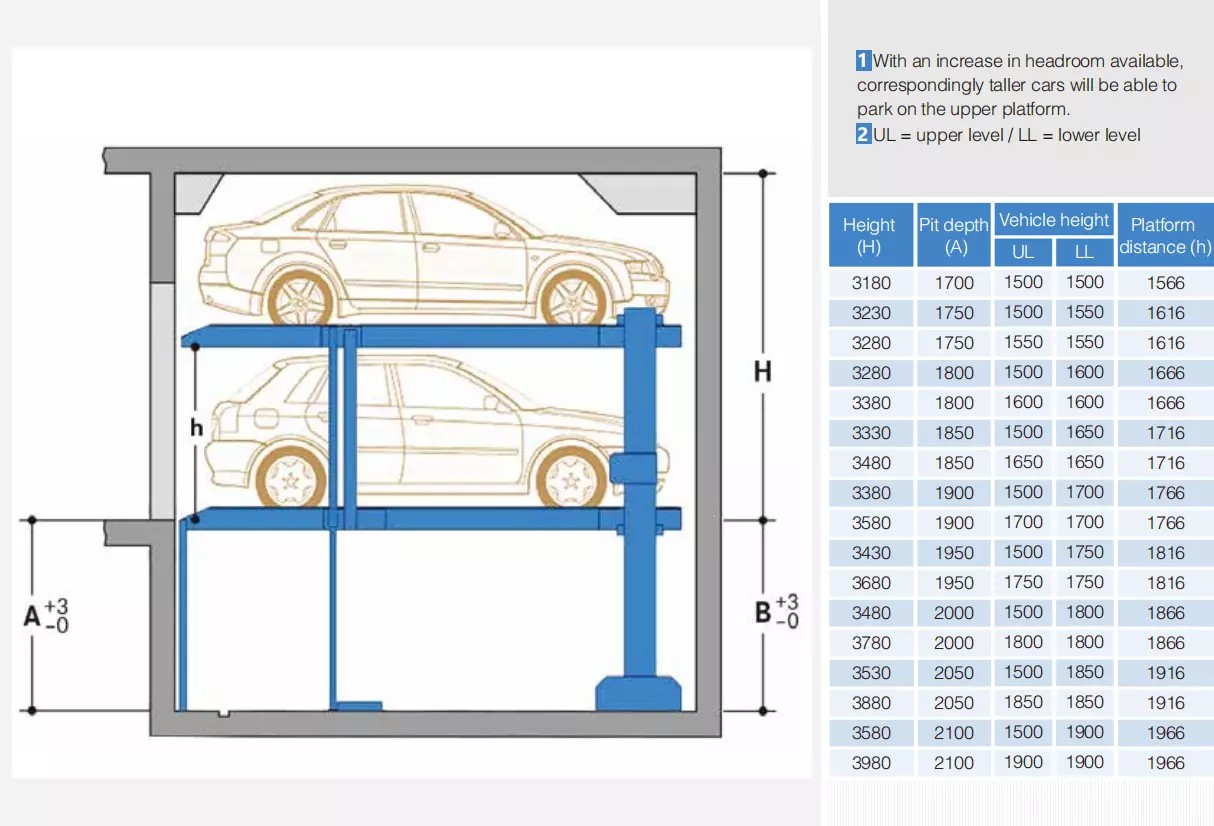
Task: Click the B dimension label
Action: tap(764, 612)
